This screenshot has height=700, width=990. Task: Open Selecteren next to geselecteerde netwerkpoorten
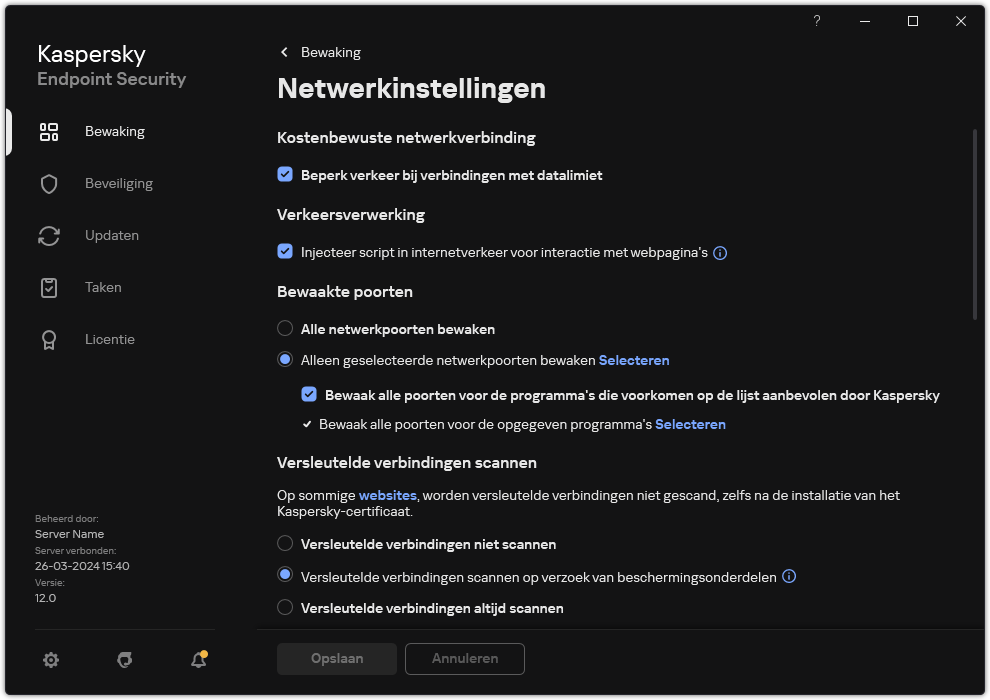(634, 360)
